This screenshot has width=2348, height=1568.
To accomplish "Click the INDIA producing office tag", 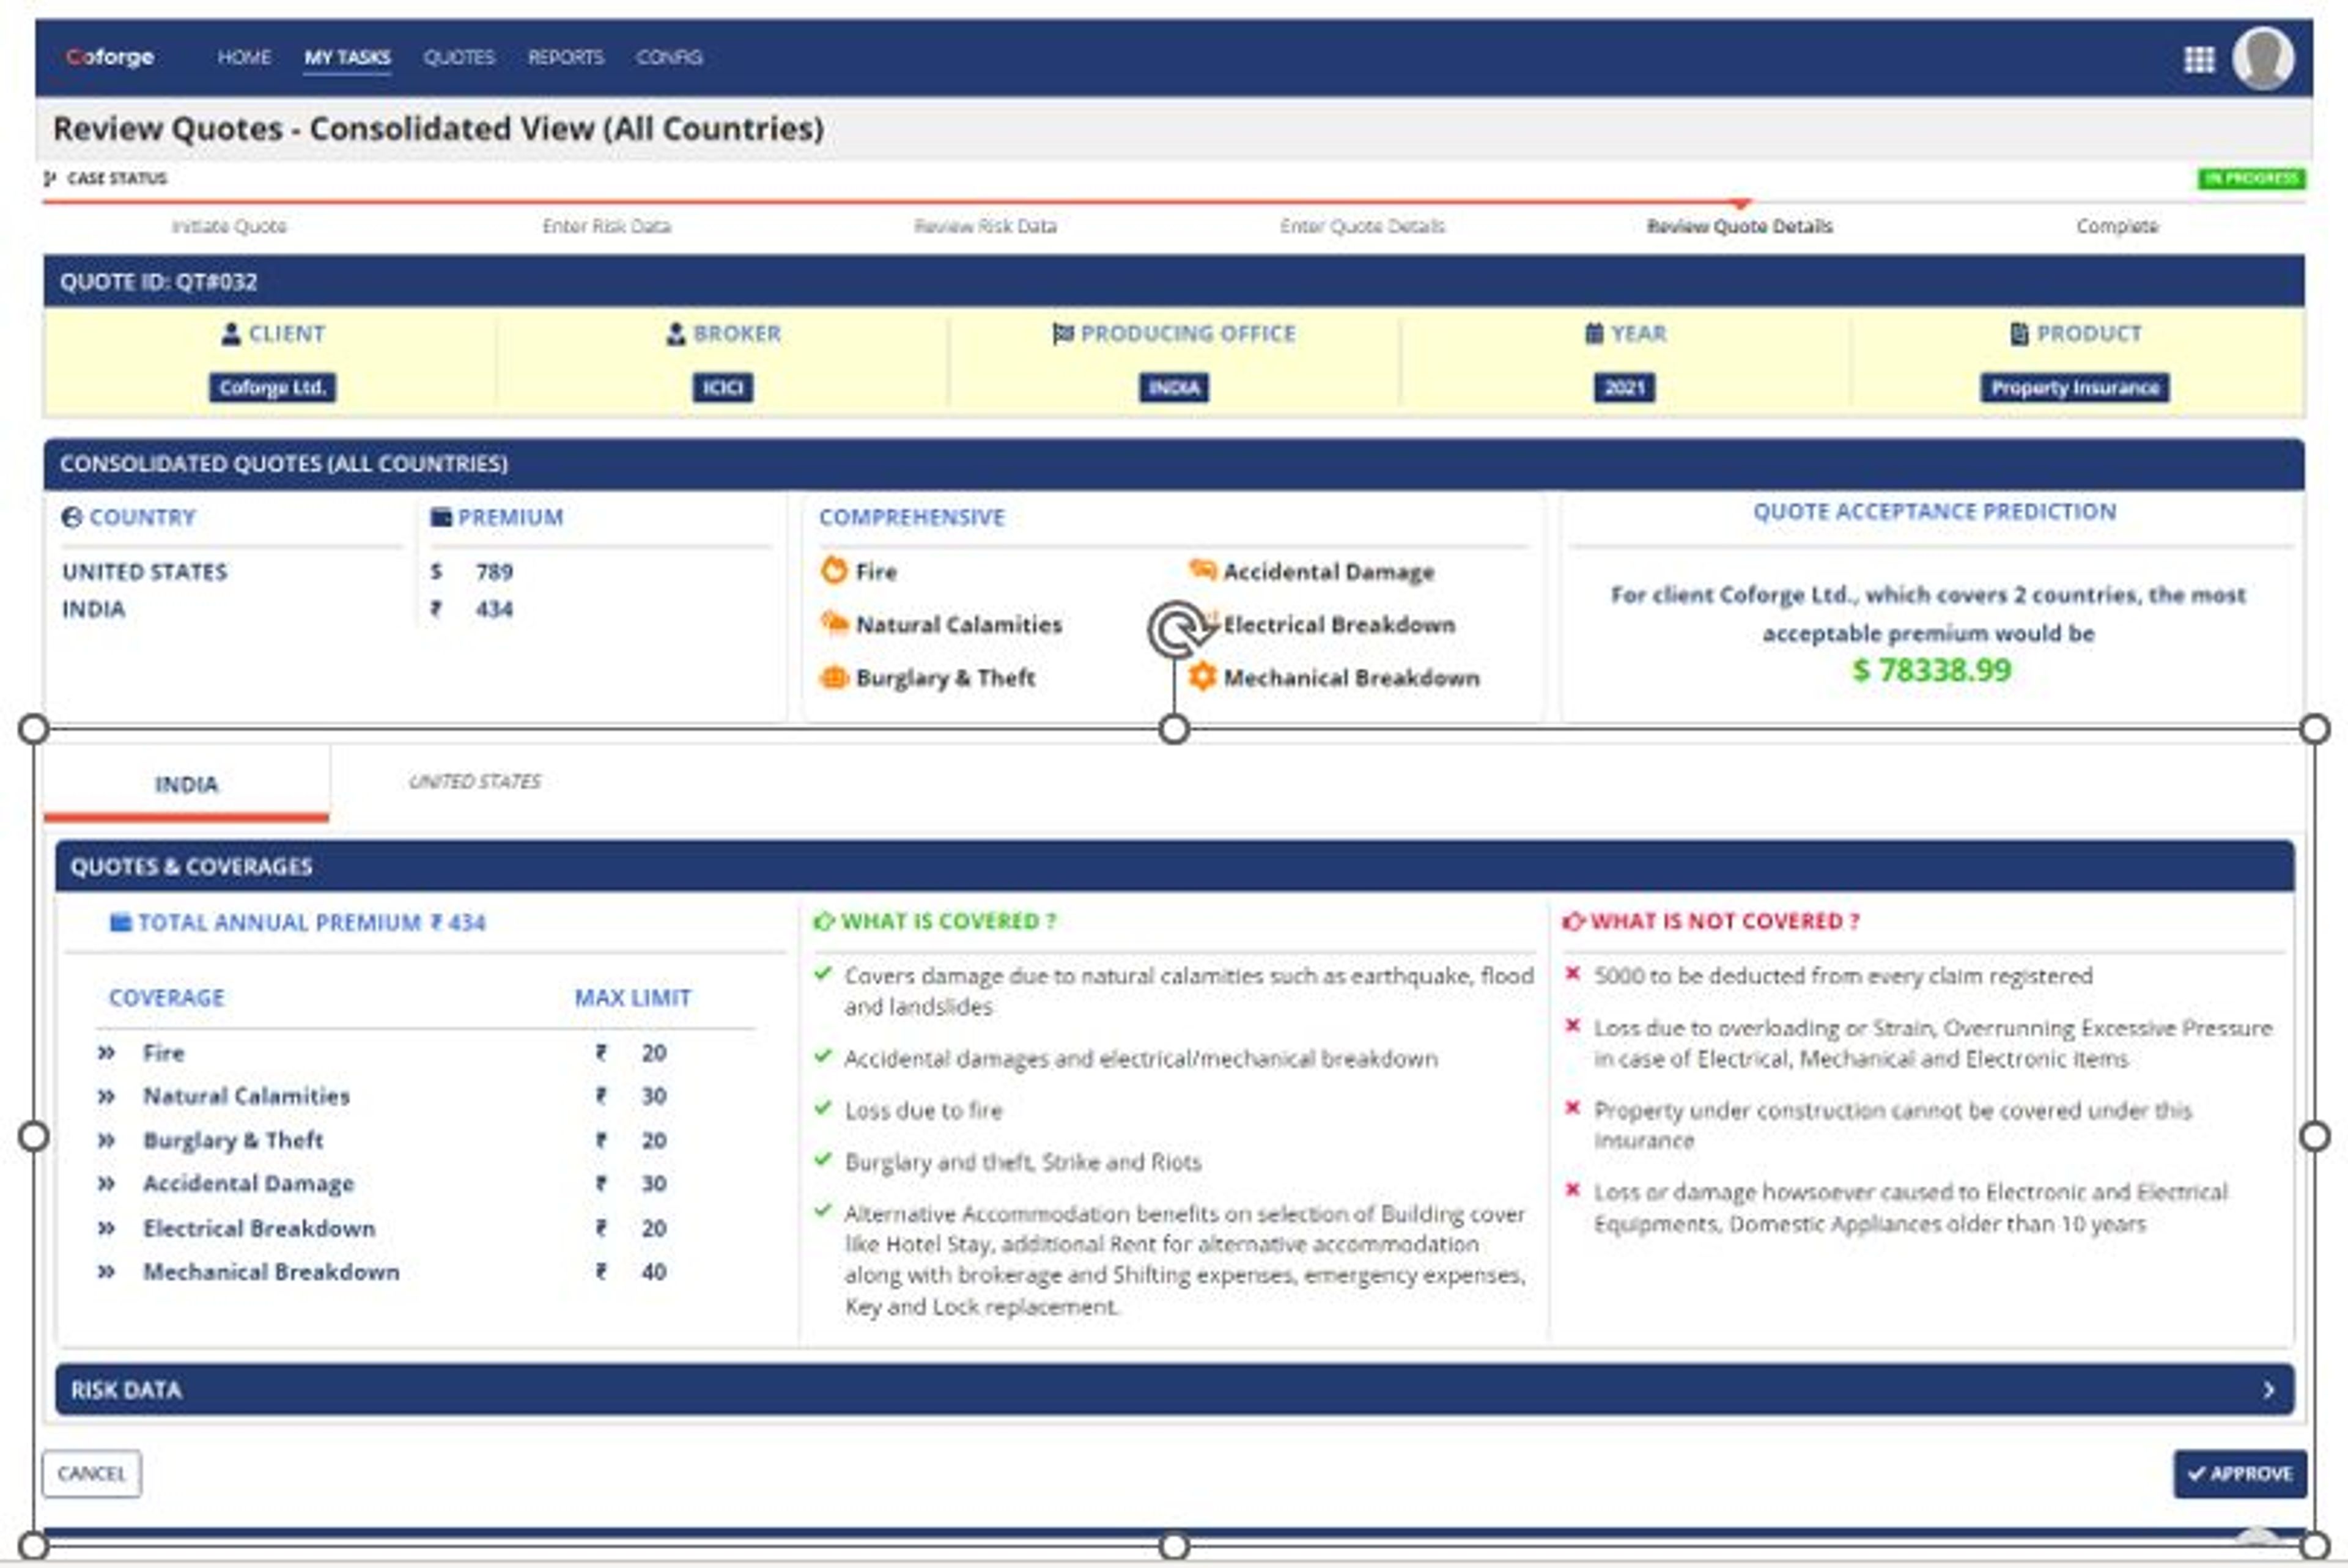I will click(1173, 388).
